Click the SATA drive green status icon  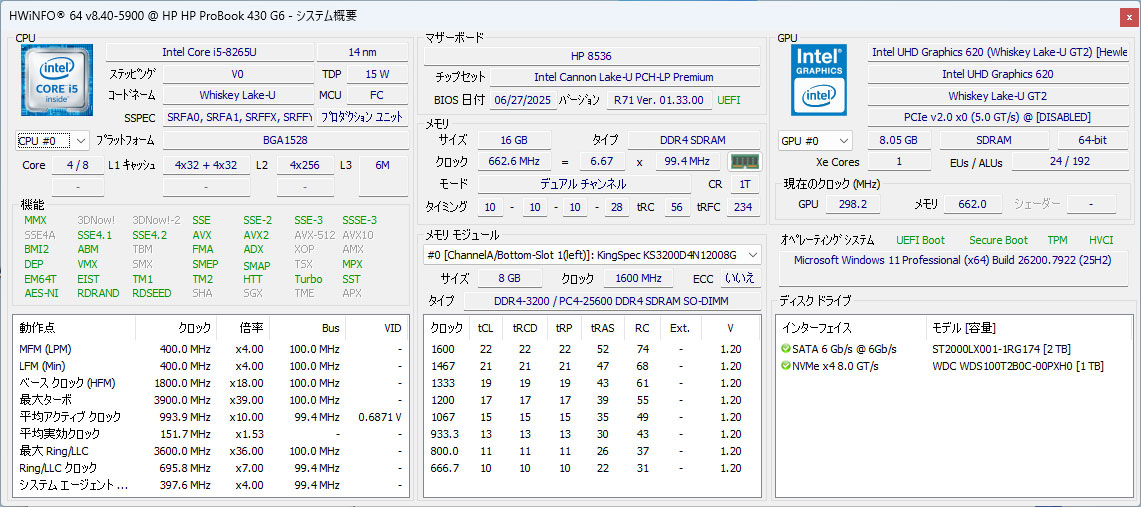pyautogui.click(x=786, y=348)
